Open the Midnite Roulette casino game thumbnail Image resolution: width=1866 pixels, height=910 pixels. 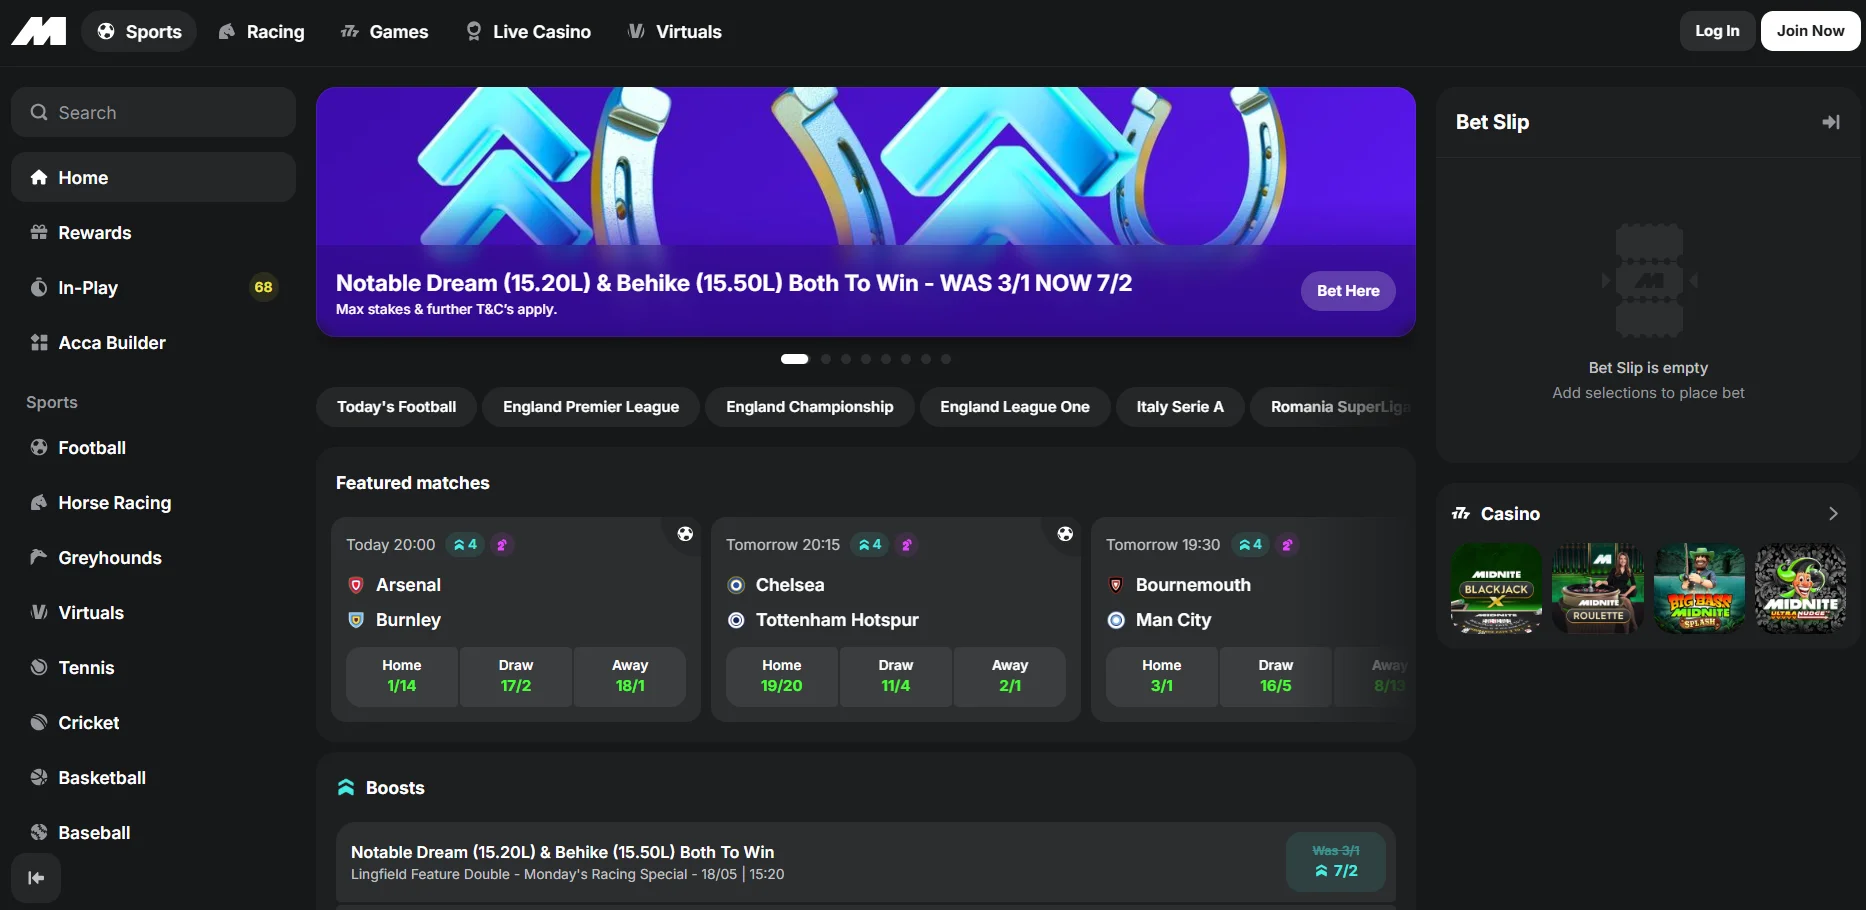1598,589
